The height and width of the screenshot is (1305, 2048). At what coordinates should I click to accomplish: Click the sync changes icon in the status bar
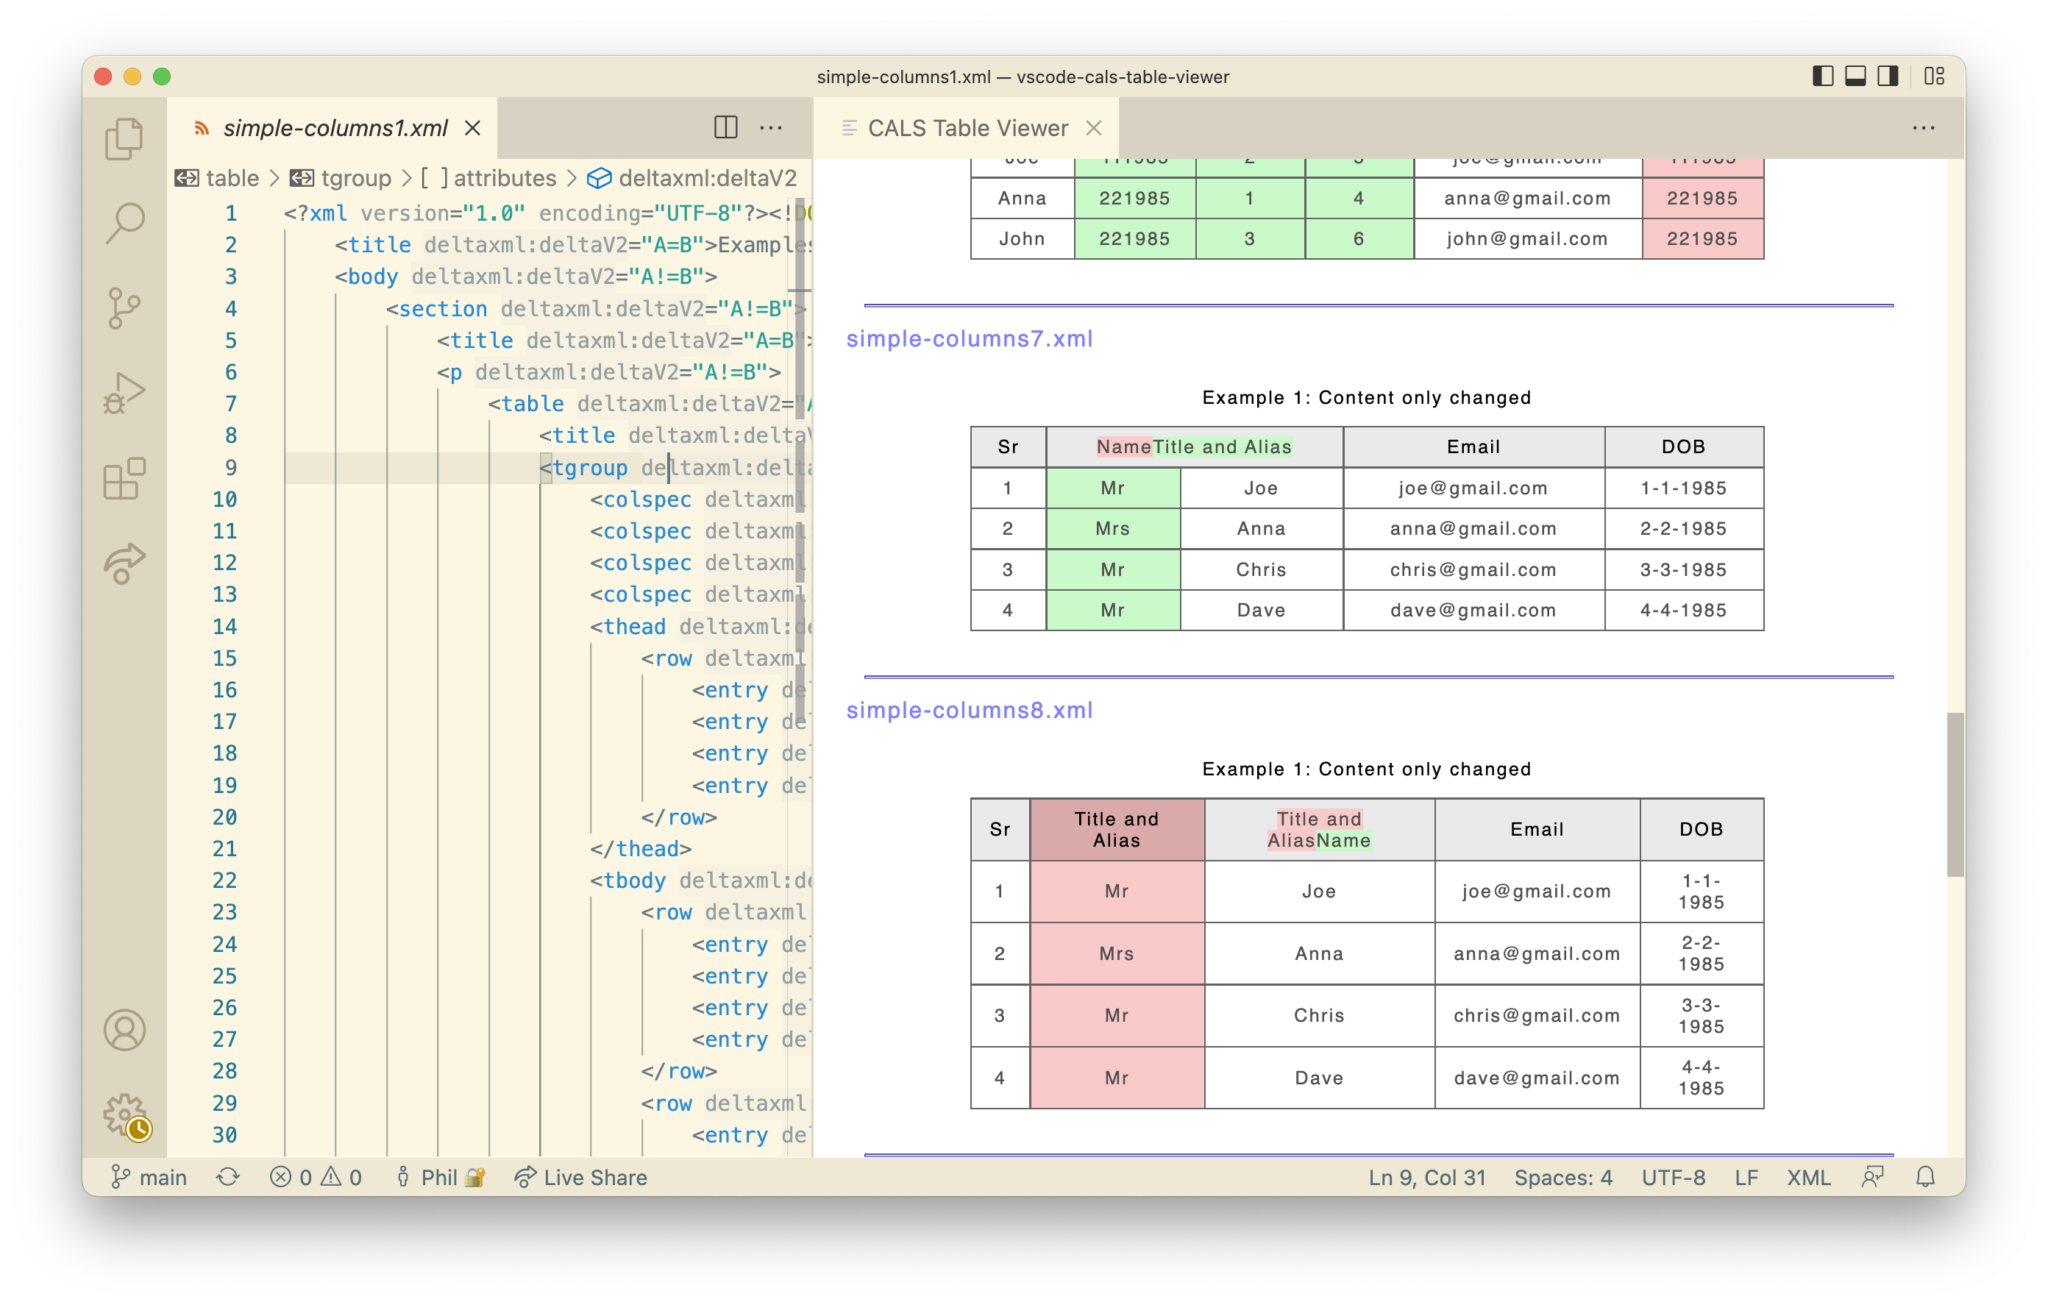227,1177
